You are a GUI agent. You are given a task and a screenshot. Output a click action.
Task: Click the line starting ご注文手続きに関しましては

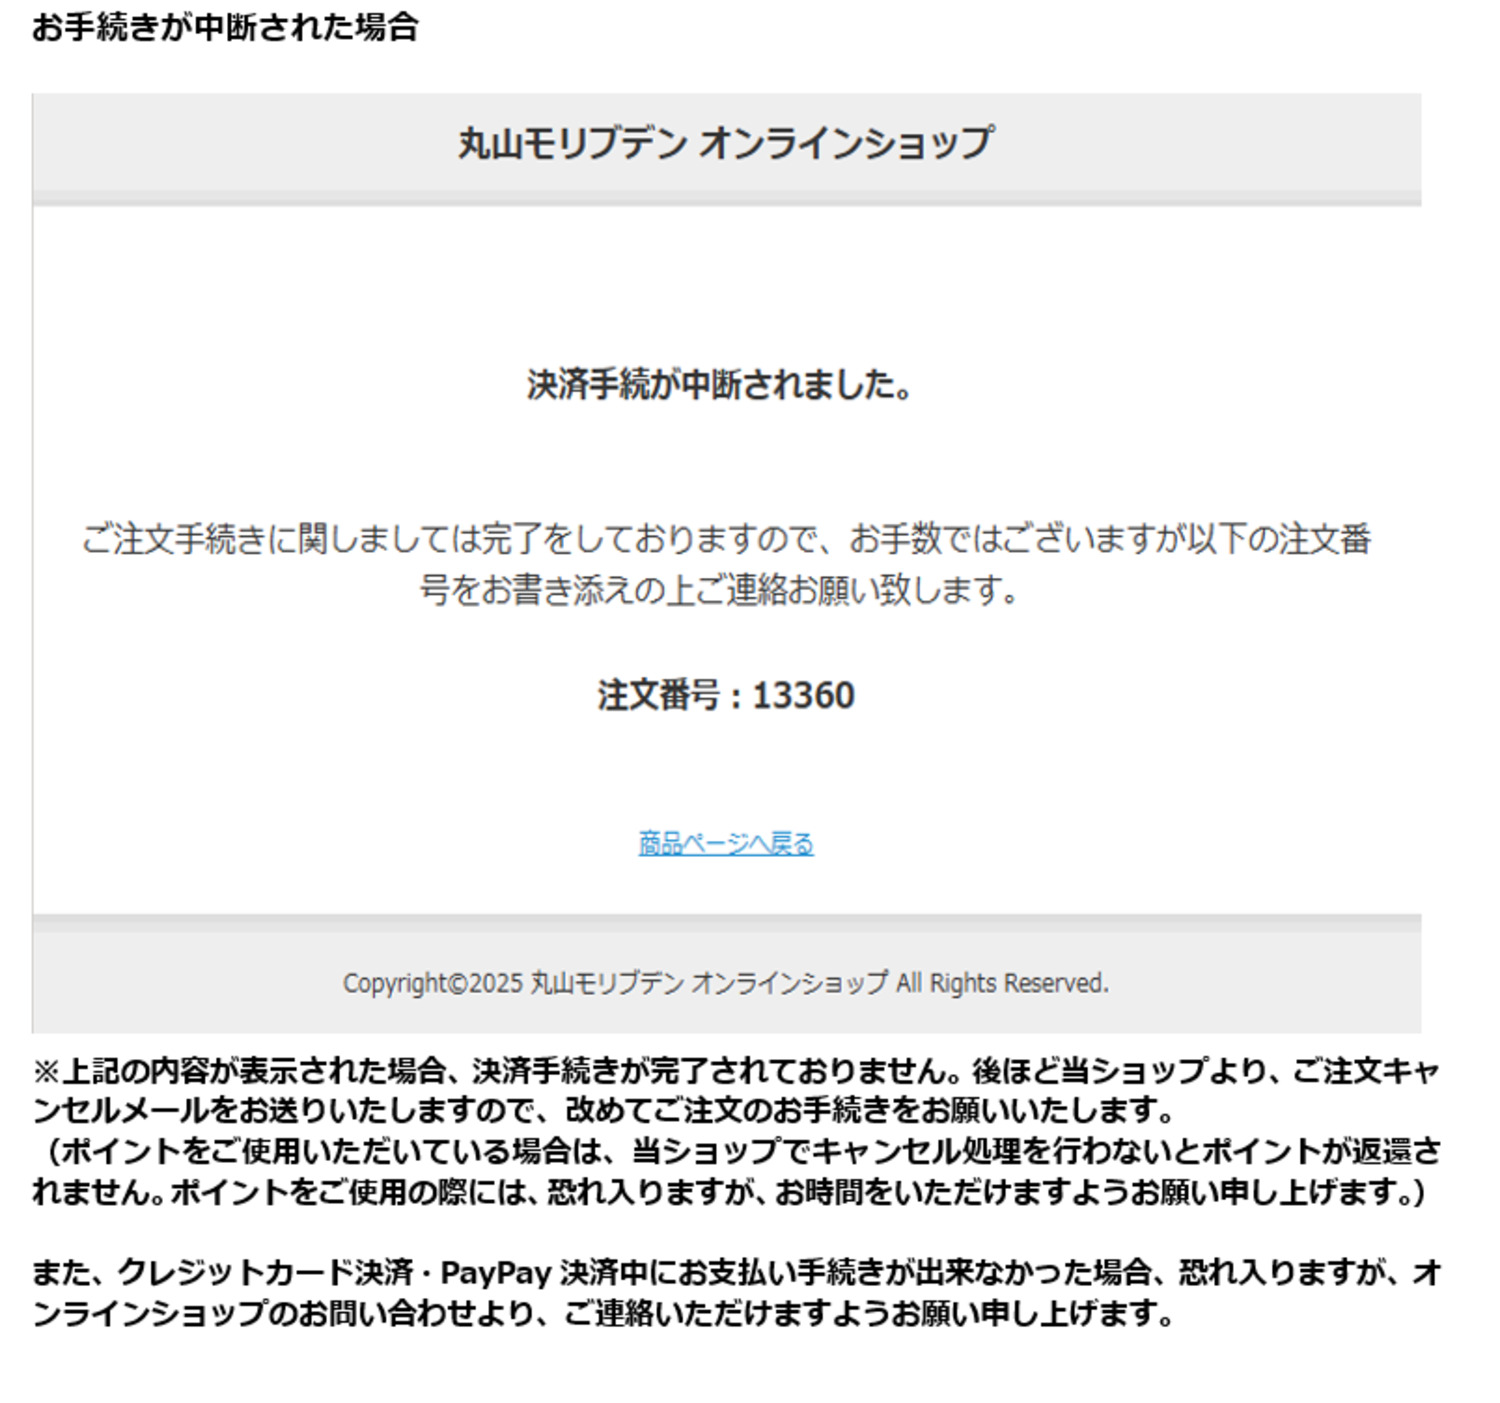pos(726,539)
